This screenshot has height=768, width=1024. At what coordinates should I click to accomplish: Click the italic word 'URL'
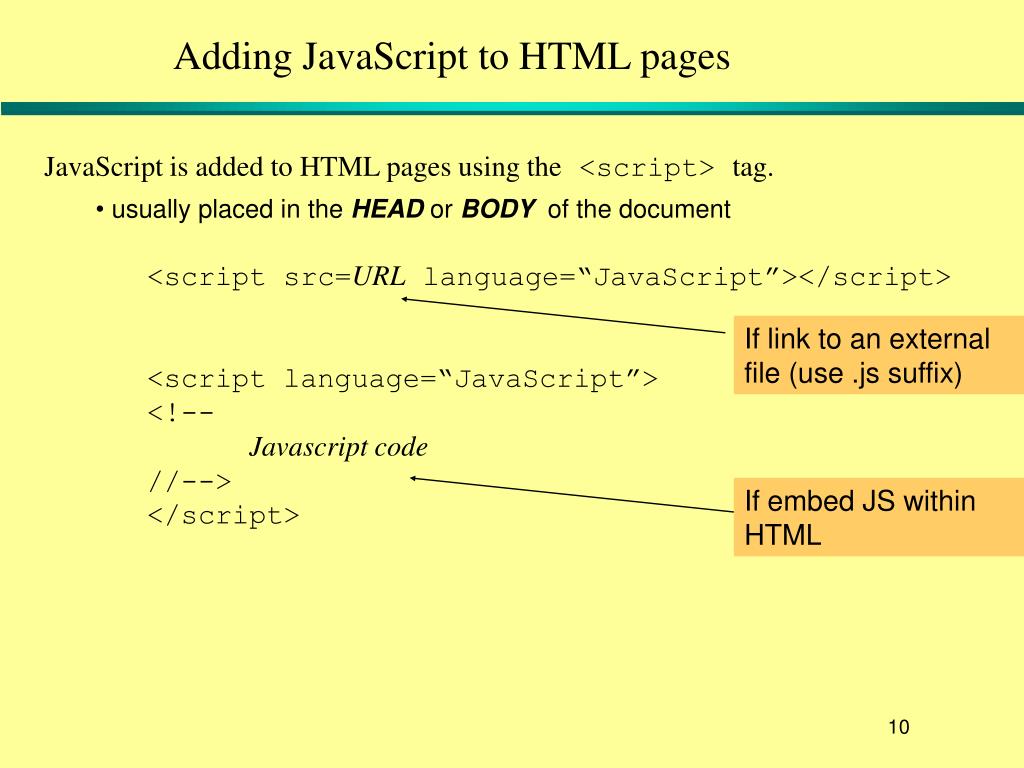click(x=379, y=277)
